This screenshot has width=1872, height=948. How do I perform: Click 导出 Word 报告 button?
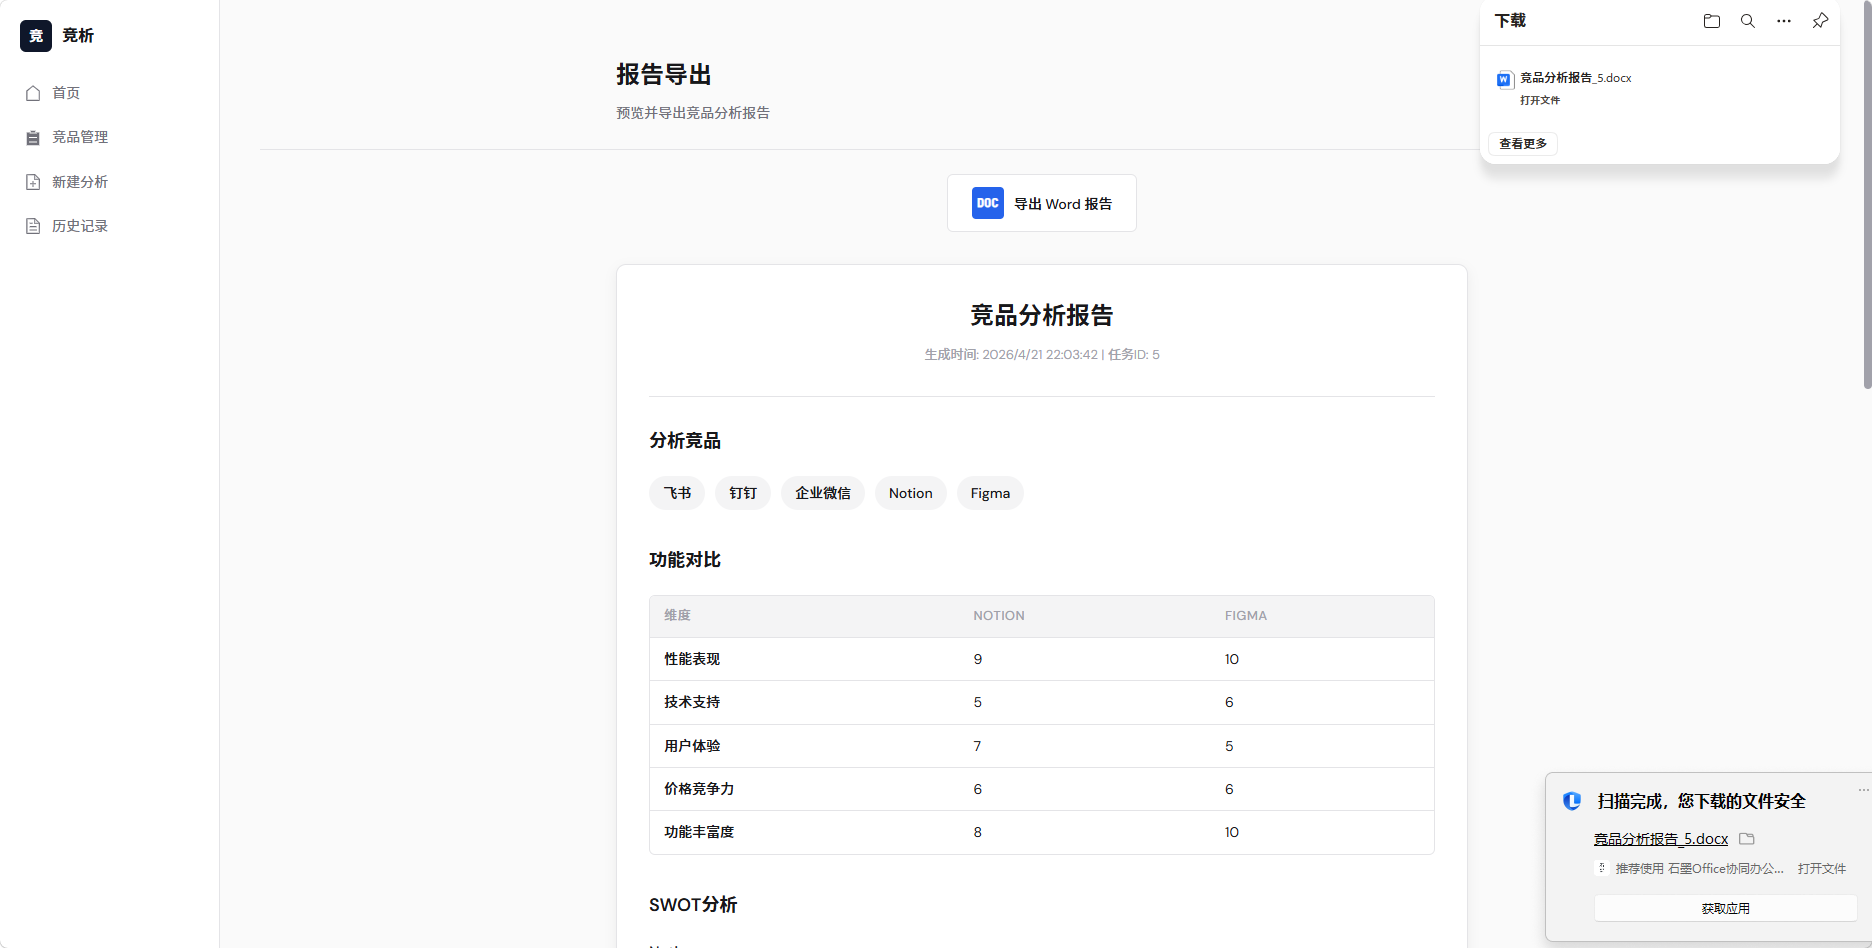(x=1041, y=203)
